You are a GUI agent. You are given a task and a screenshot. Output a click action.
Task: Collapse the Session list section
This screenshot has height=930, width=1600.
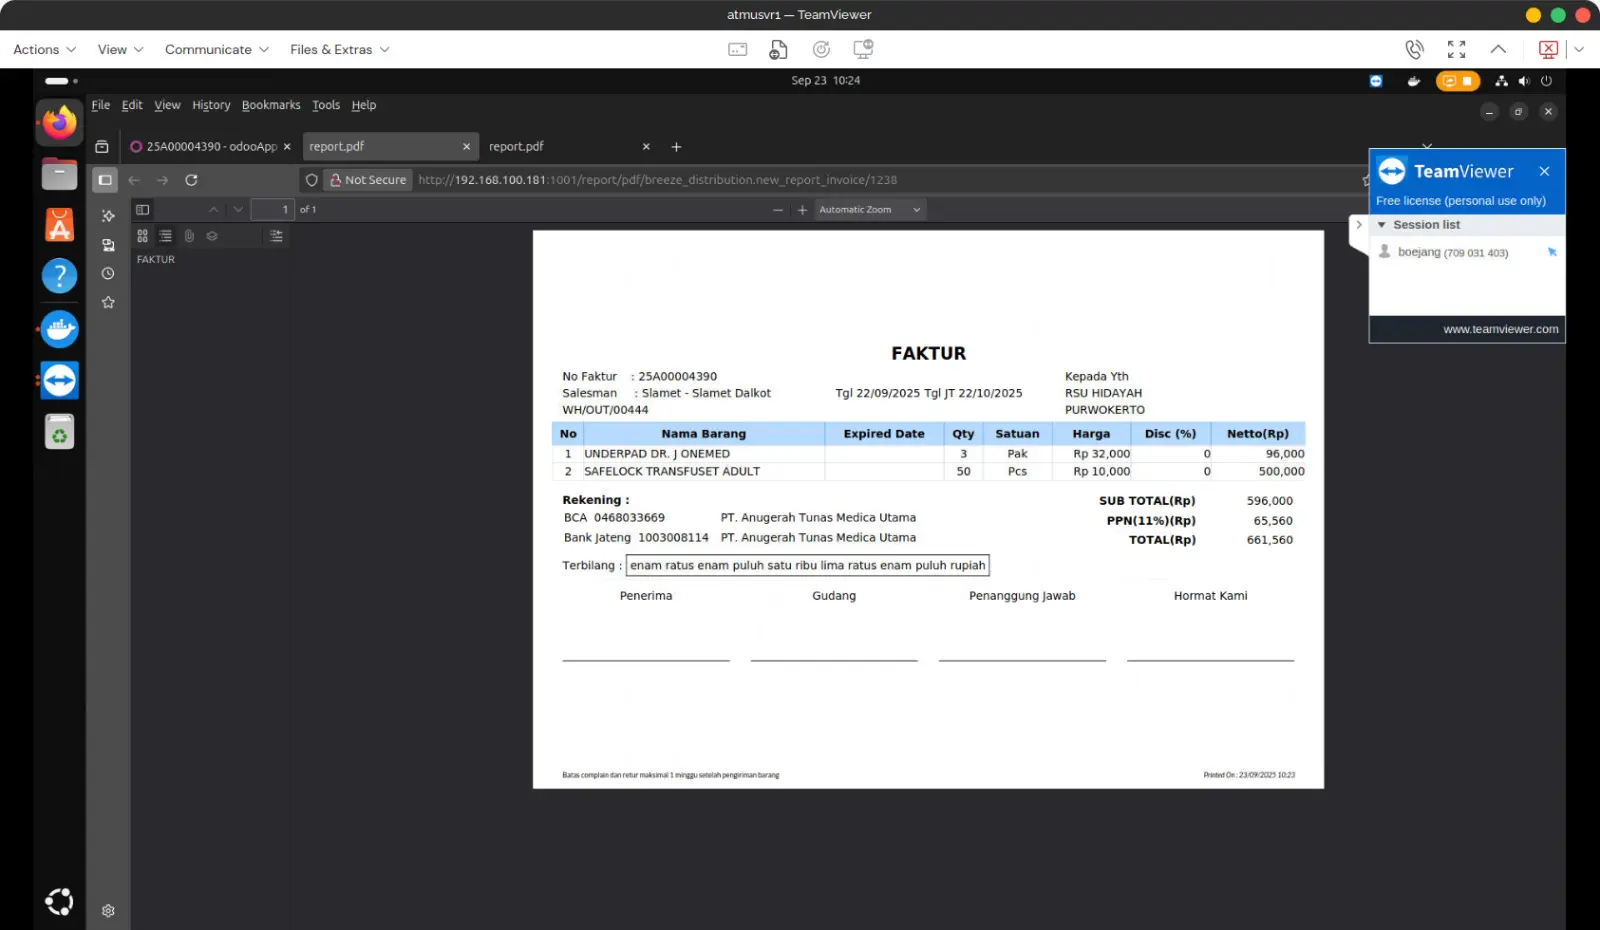[x=1382, y=225]
